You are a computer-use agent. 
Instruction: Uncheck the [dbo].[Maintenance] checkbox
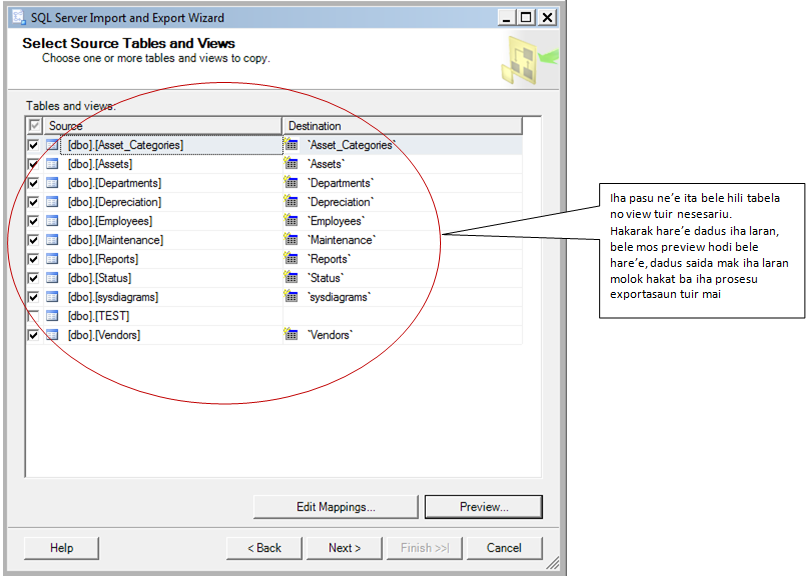34,240
